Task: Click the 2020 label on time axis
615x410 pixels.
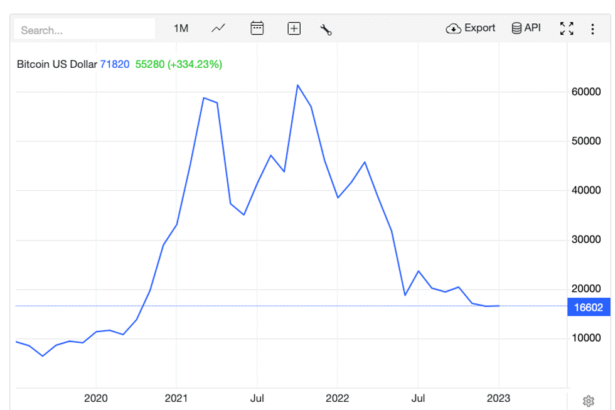Action: coord(96,396)
